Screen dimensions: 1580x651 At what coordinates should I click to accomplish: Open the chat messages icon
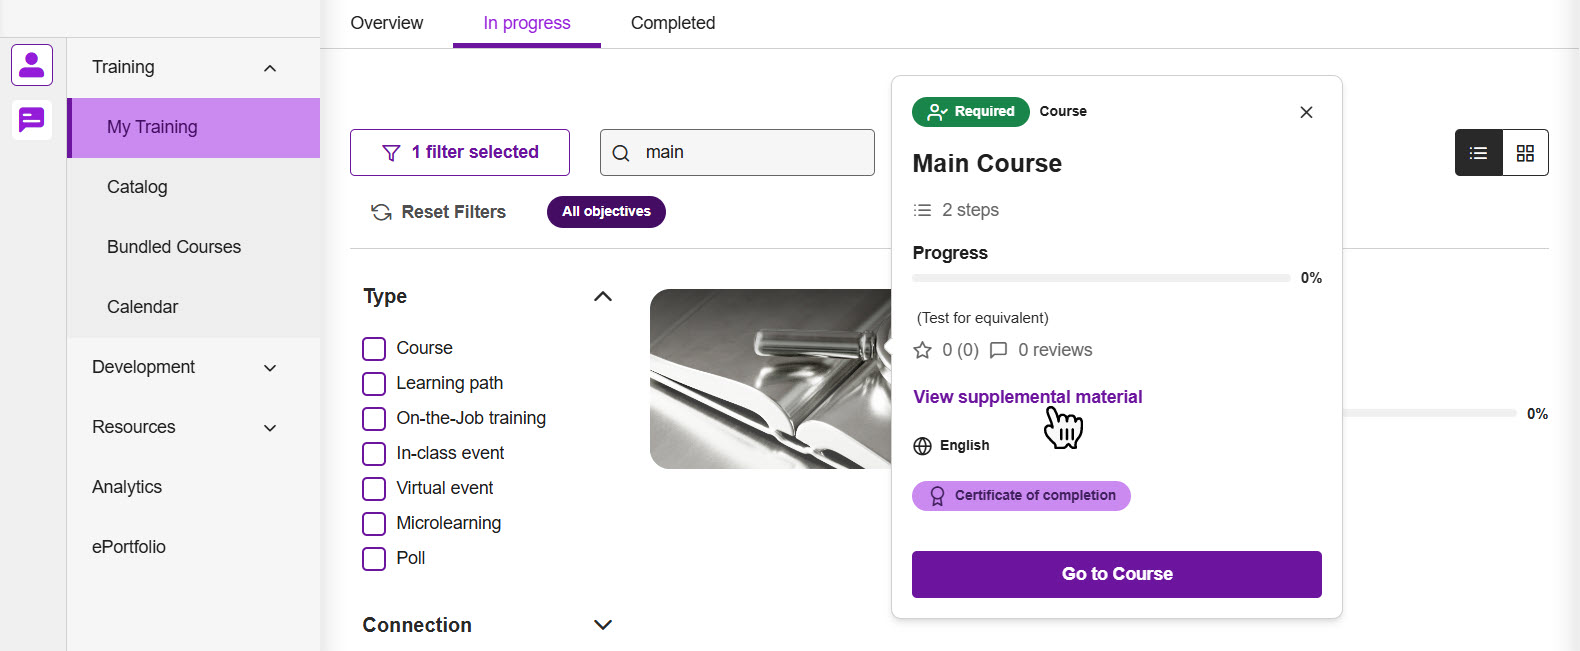tap(32, 120)
